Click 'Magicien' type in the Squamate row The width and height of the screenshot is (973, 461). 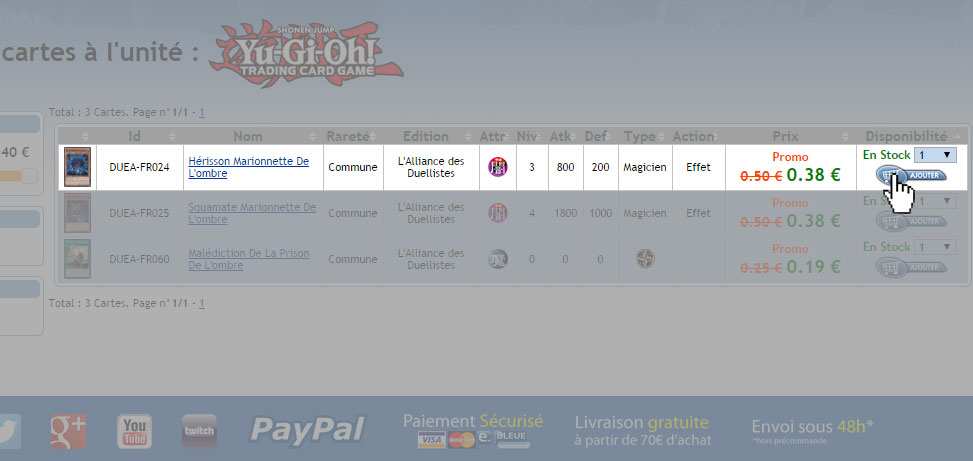click(645, 213)
